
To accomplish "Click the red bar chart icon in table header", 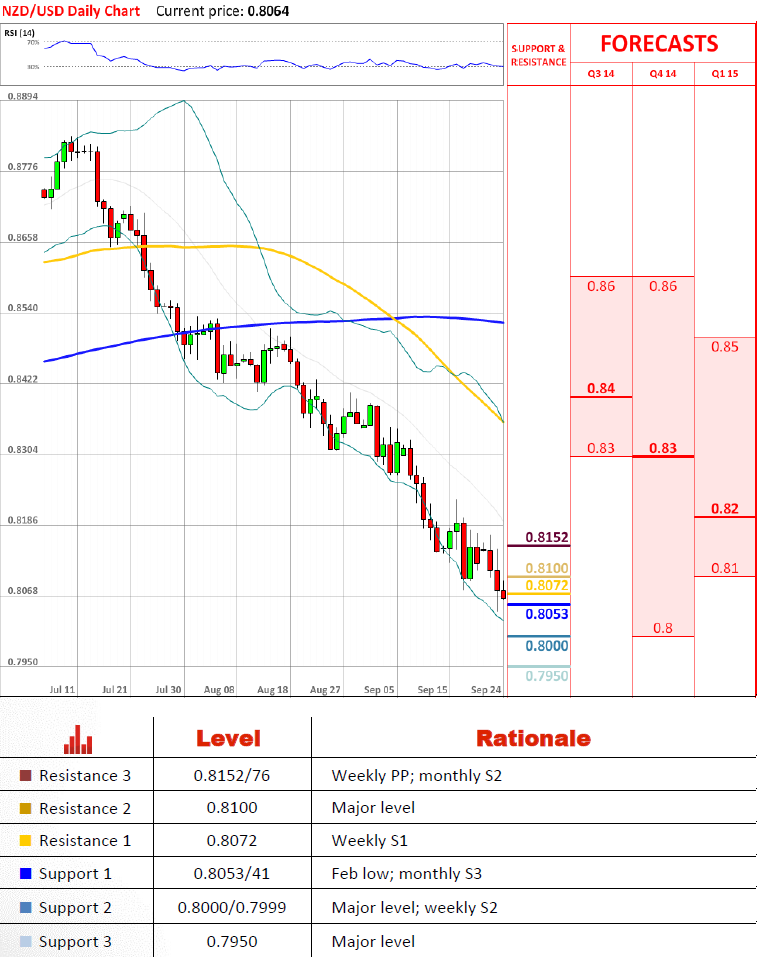I will coord(78,739).
